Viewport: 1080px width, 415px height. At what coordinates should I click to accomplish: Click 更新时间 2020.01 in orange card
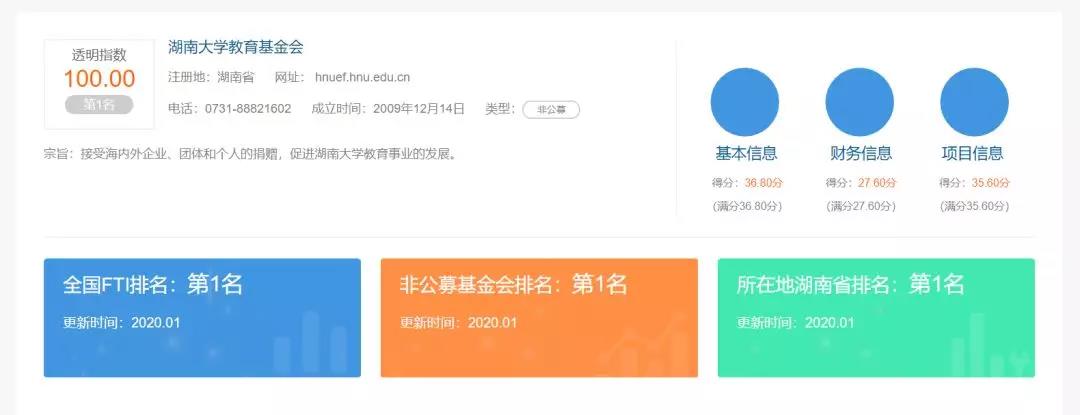tap(459, 322)
